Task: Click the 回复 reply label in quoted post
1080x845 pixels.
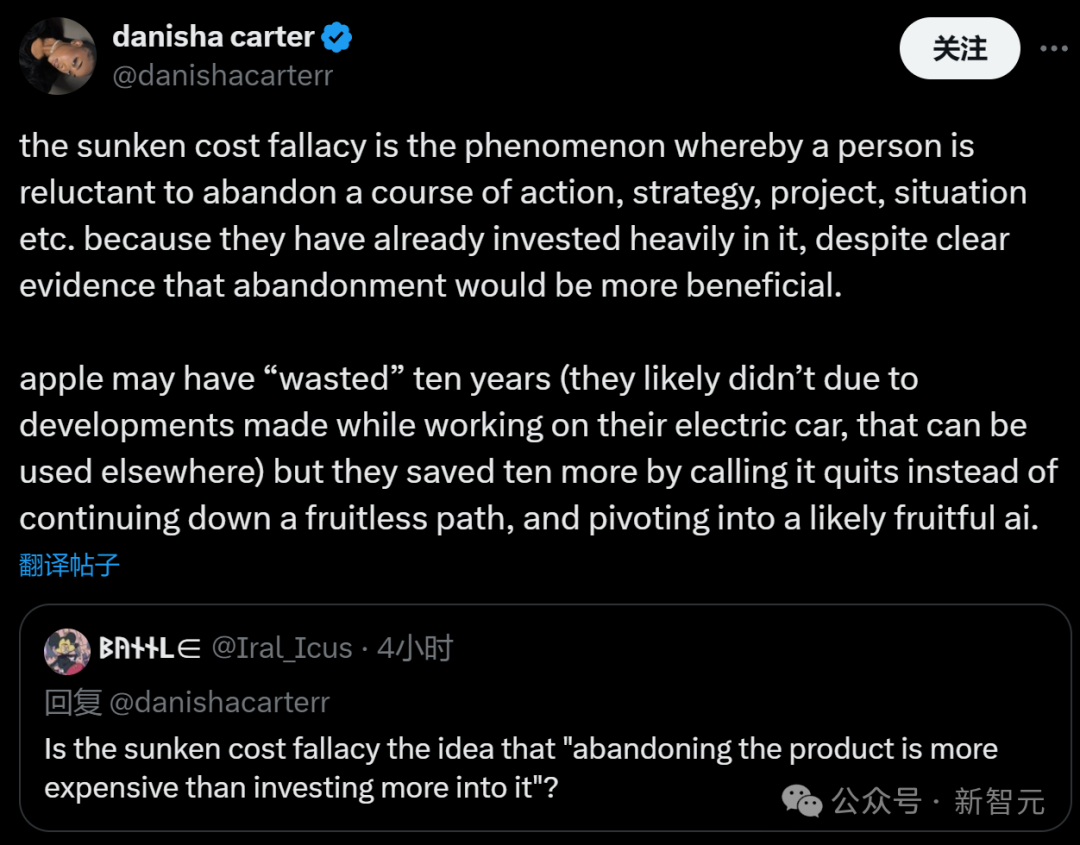Action: click(73, 702)
